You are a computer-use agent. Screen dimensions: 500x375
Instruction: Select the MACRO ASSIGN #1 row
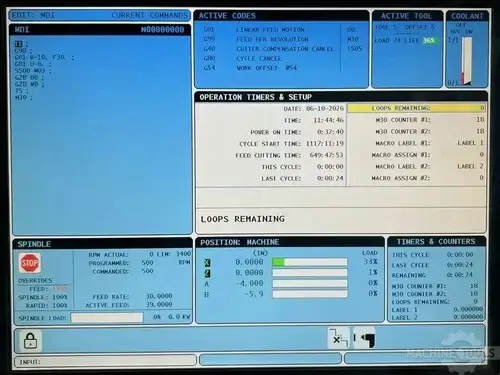(x=416, y=155)
